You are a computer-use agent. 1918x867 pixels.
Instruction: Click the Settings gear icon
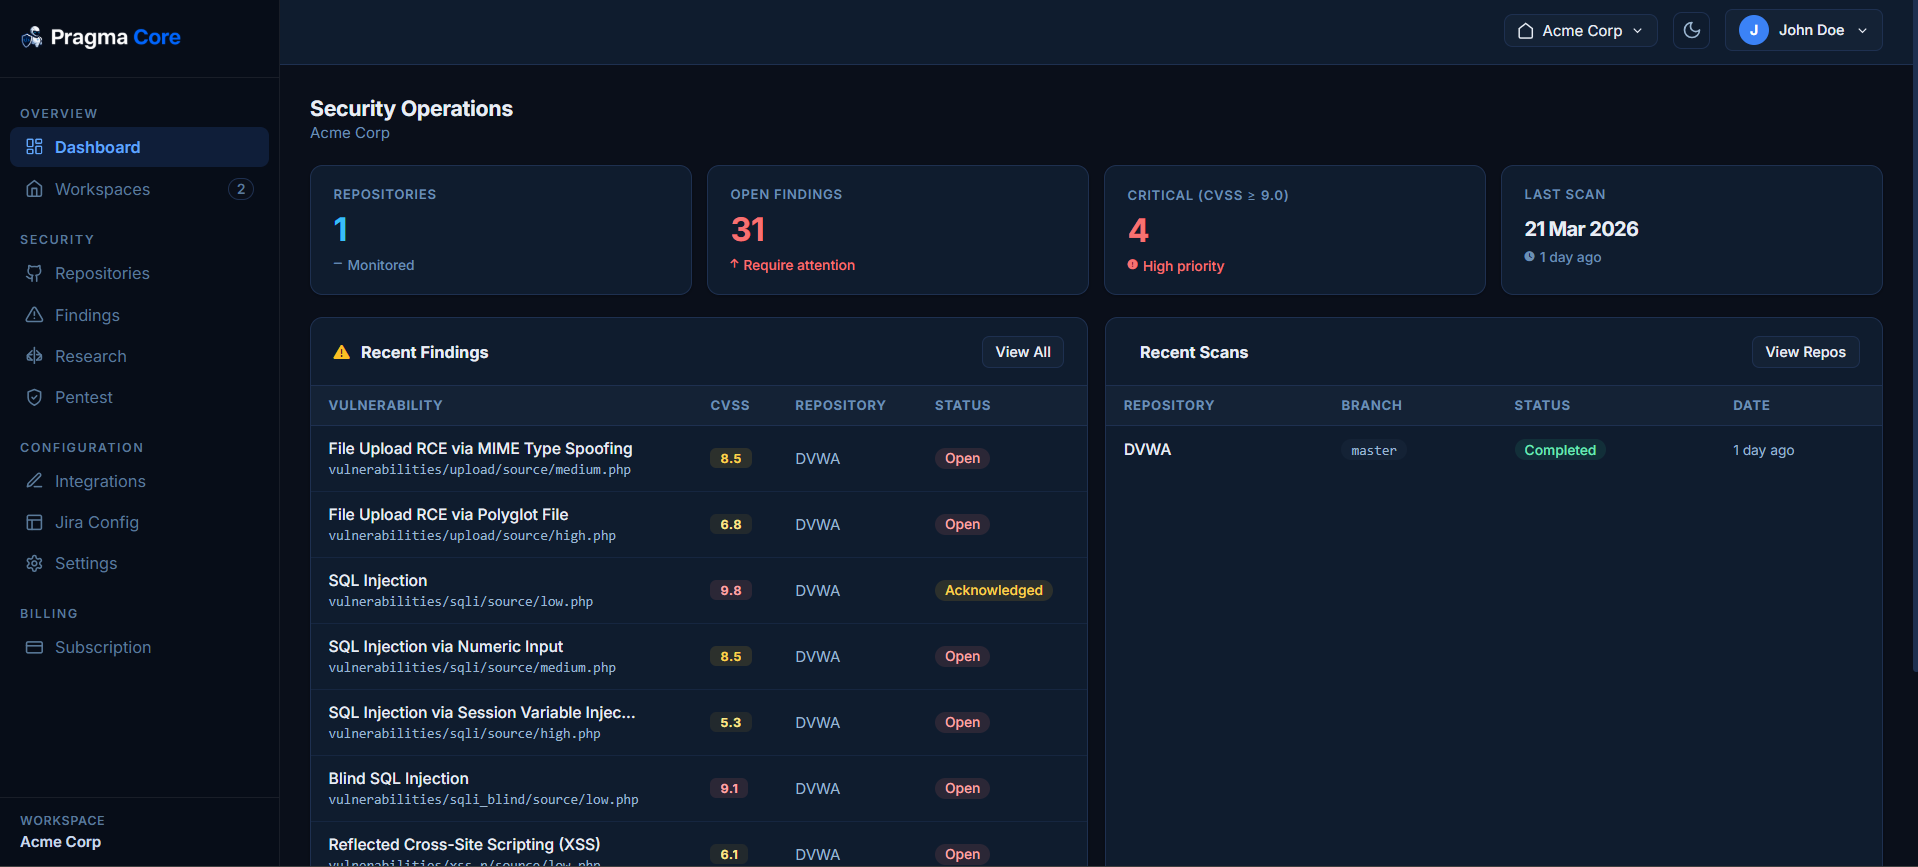[34, 563]
